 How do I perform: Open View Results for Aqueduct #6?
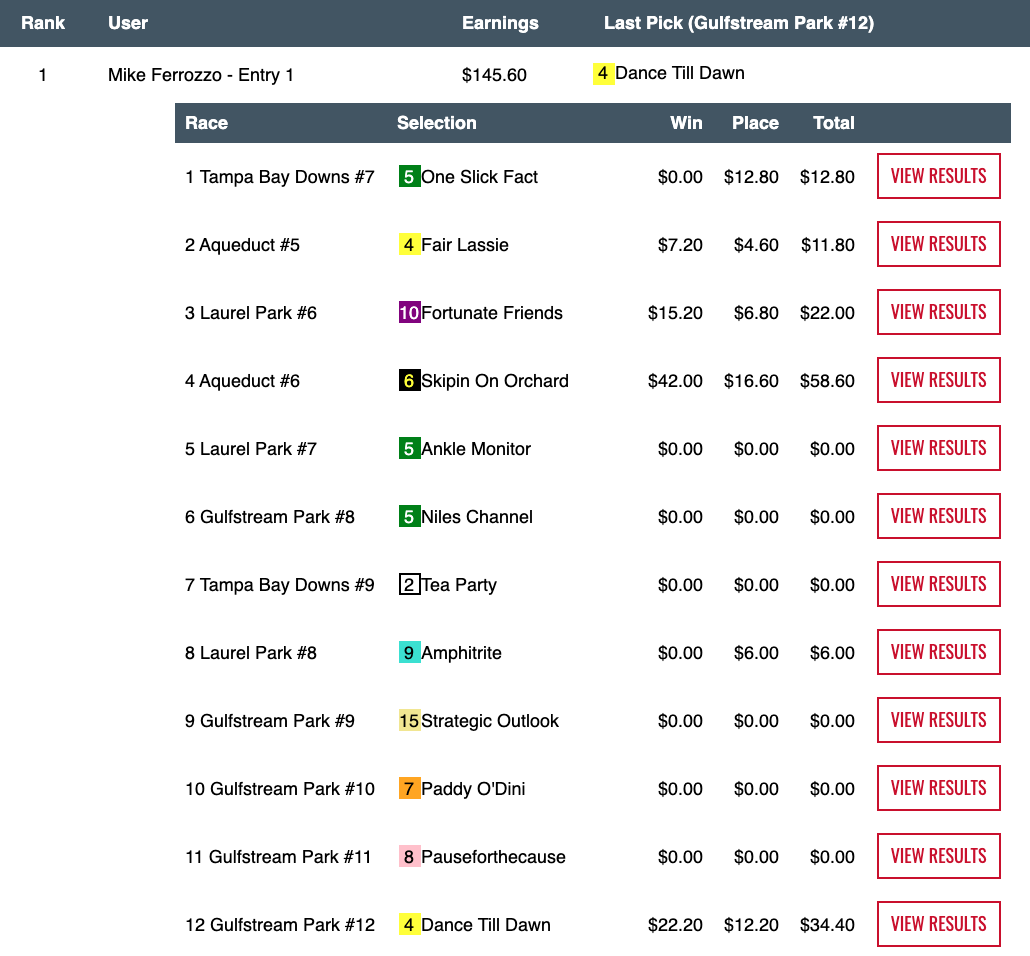pos(938,380)
